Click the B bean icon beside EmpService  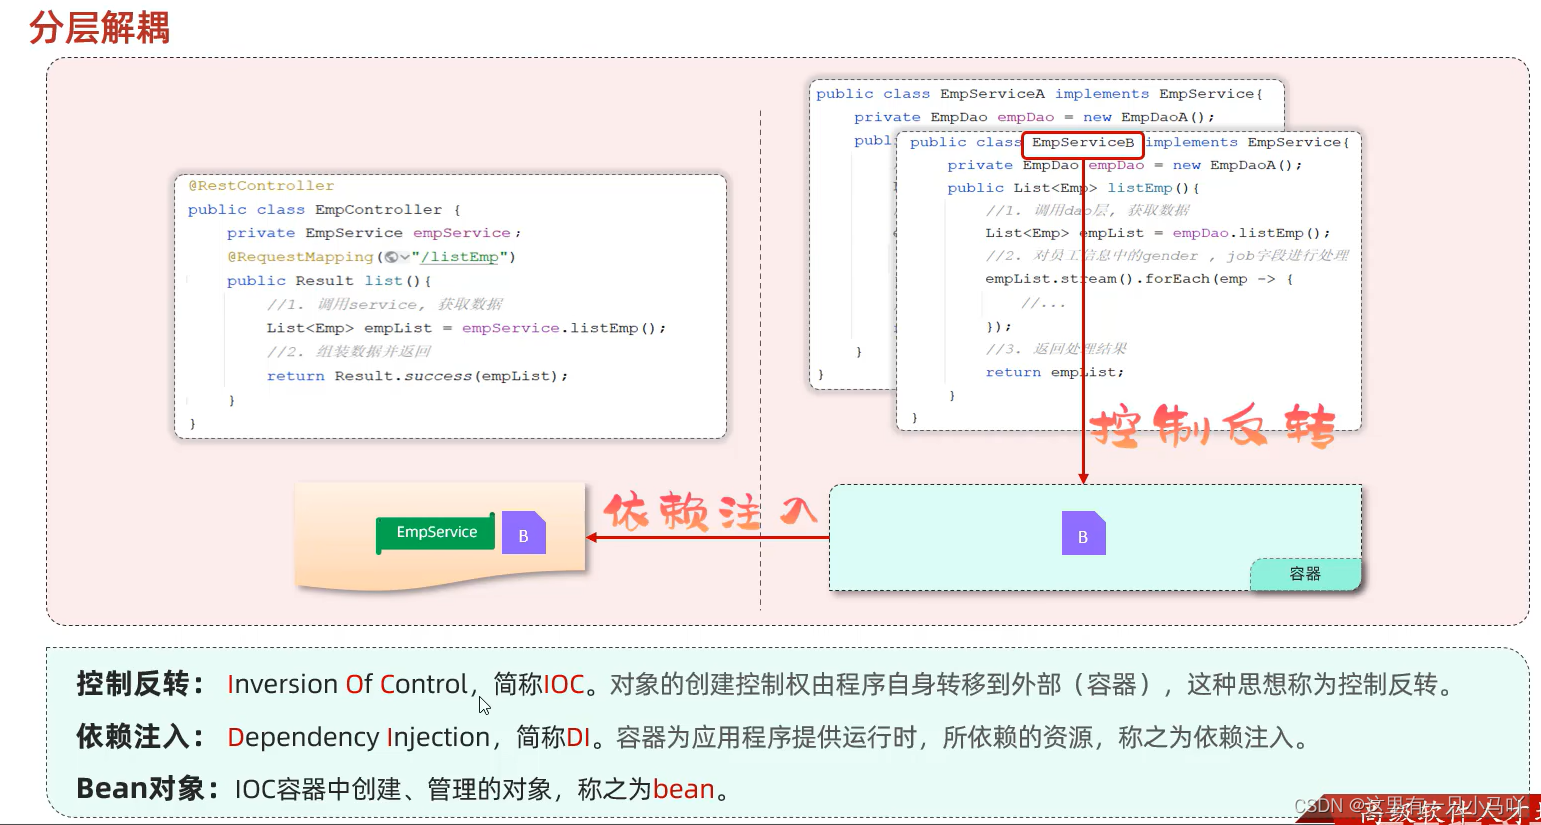coord(524,534)
